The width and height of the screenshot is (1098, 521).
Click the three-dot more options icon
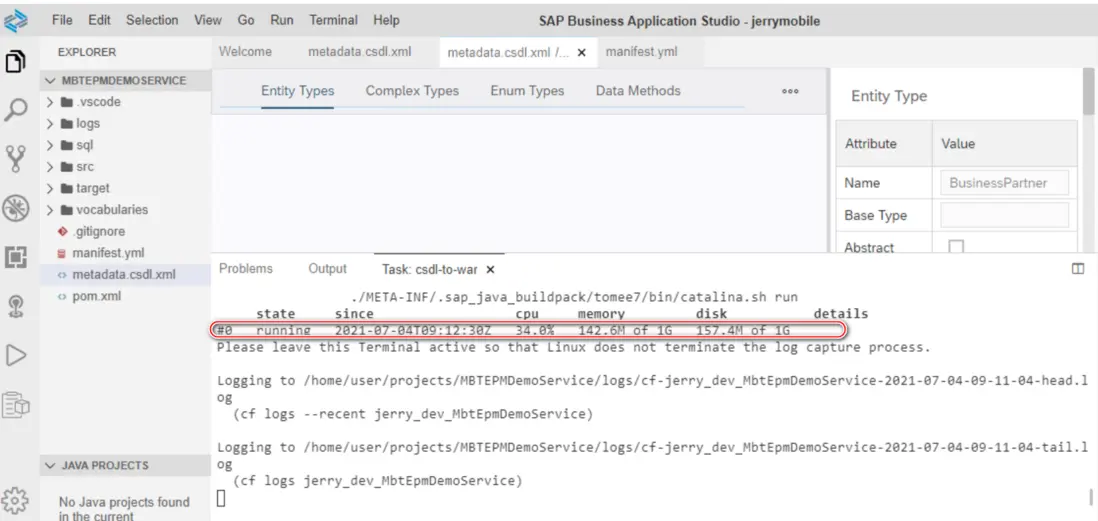pos(790,91)
